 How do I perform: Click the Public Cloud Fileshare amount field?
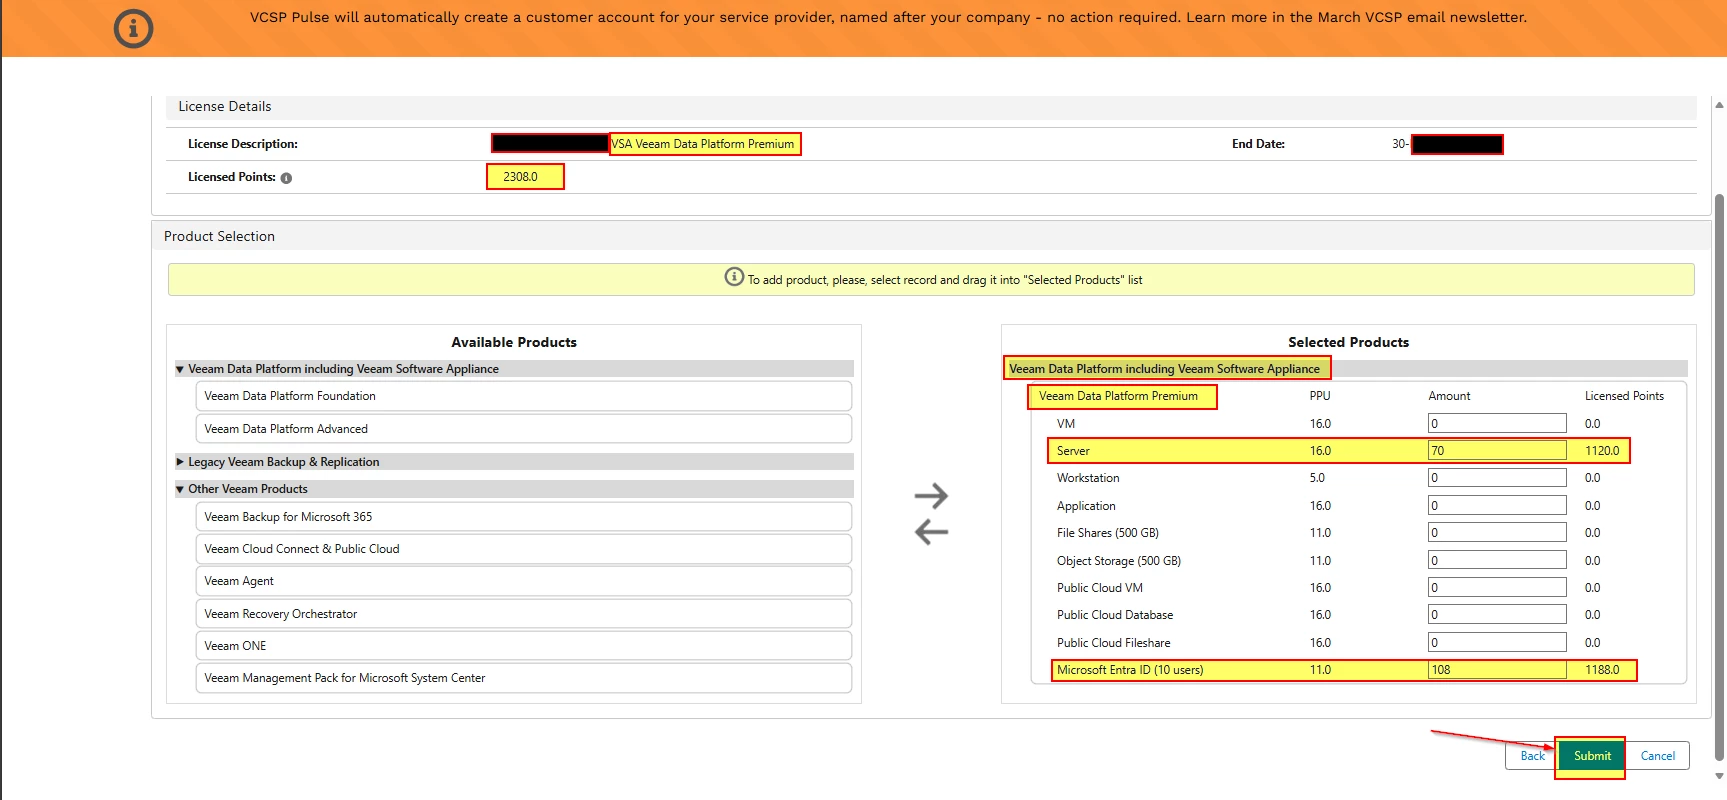click(1497, 643)
